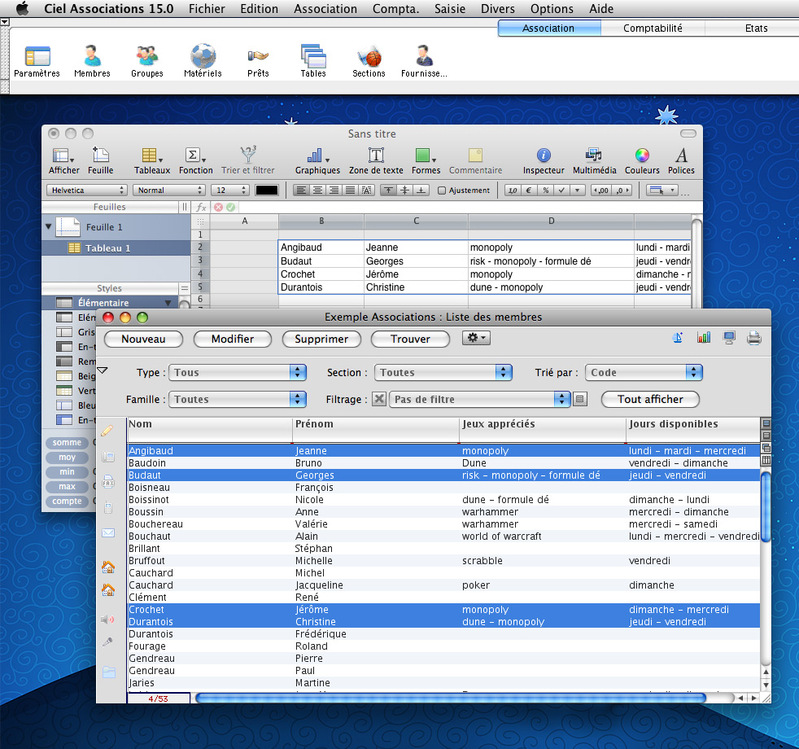799x749 pixels.
Task: Click the pencil icon in members sidebar
Action: (107, 431)
